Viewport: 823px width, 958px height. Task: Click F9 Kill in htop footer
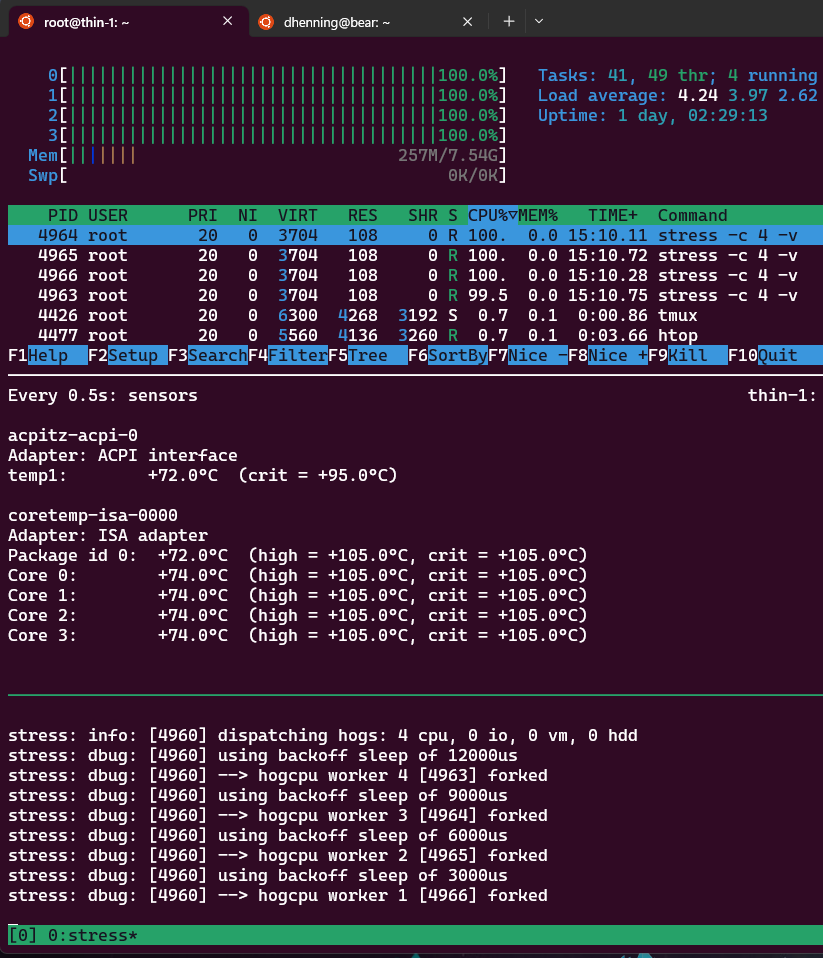(688, 356)
